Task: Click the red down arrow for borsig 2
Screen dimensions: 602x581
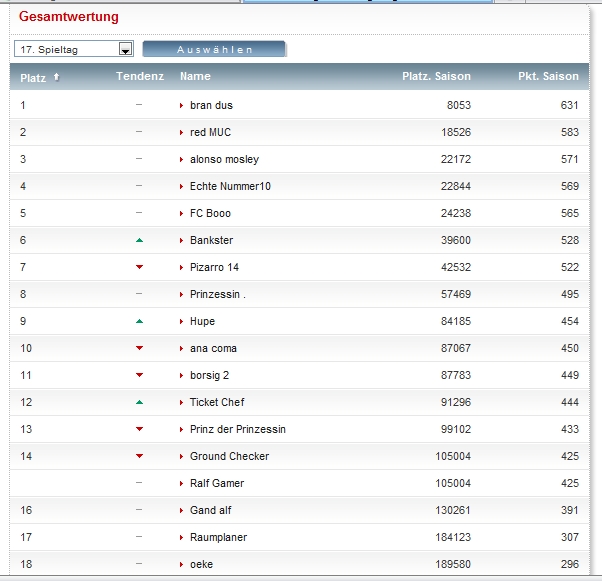Action: [140, 375]
